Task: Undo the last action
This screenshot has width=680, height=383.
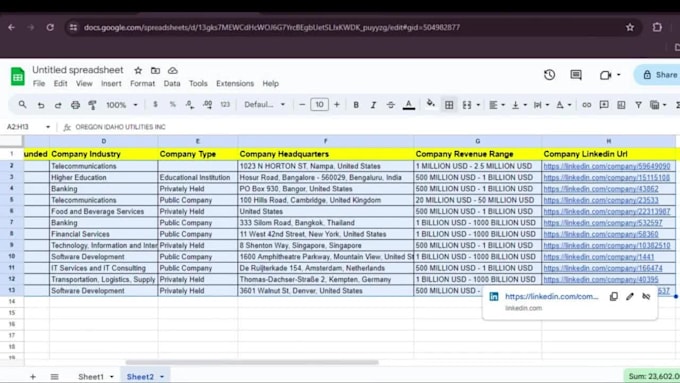Action: (x=41, y=105)
